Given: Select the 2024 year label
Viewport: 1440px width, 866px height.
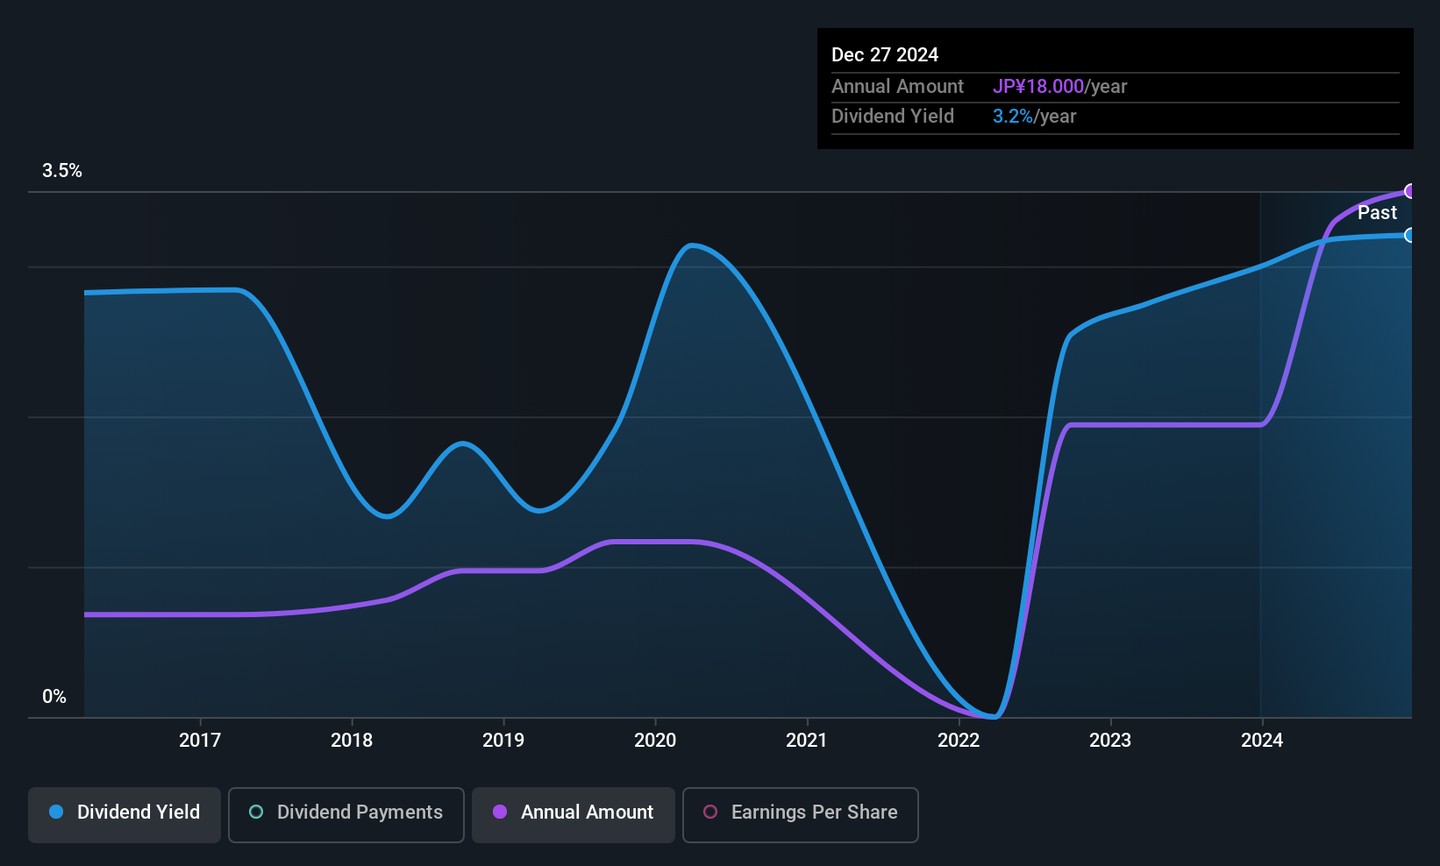Looking at the screenshot, I should (x=1262, y=740).
